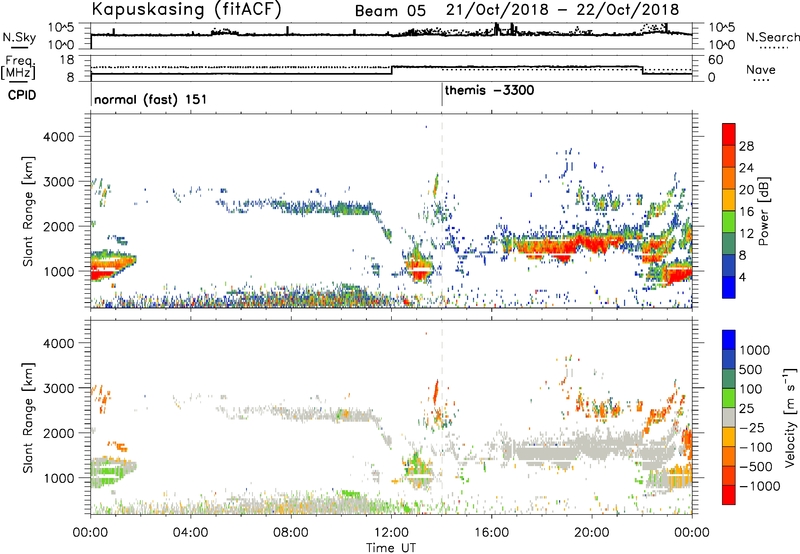Pick the bottom red segment of Velocity colorbar

coord(729,495)
